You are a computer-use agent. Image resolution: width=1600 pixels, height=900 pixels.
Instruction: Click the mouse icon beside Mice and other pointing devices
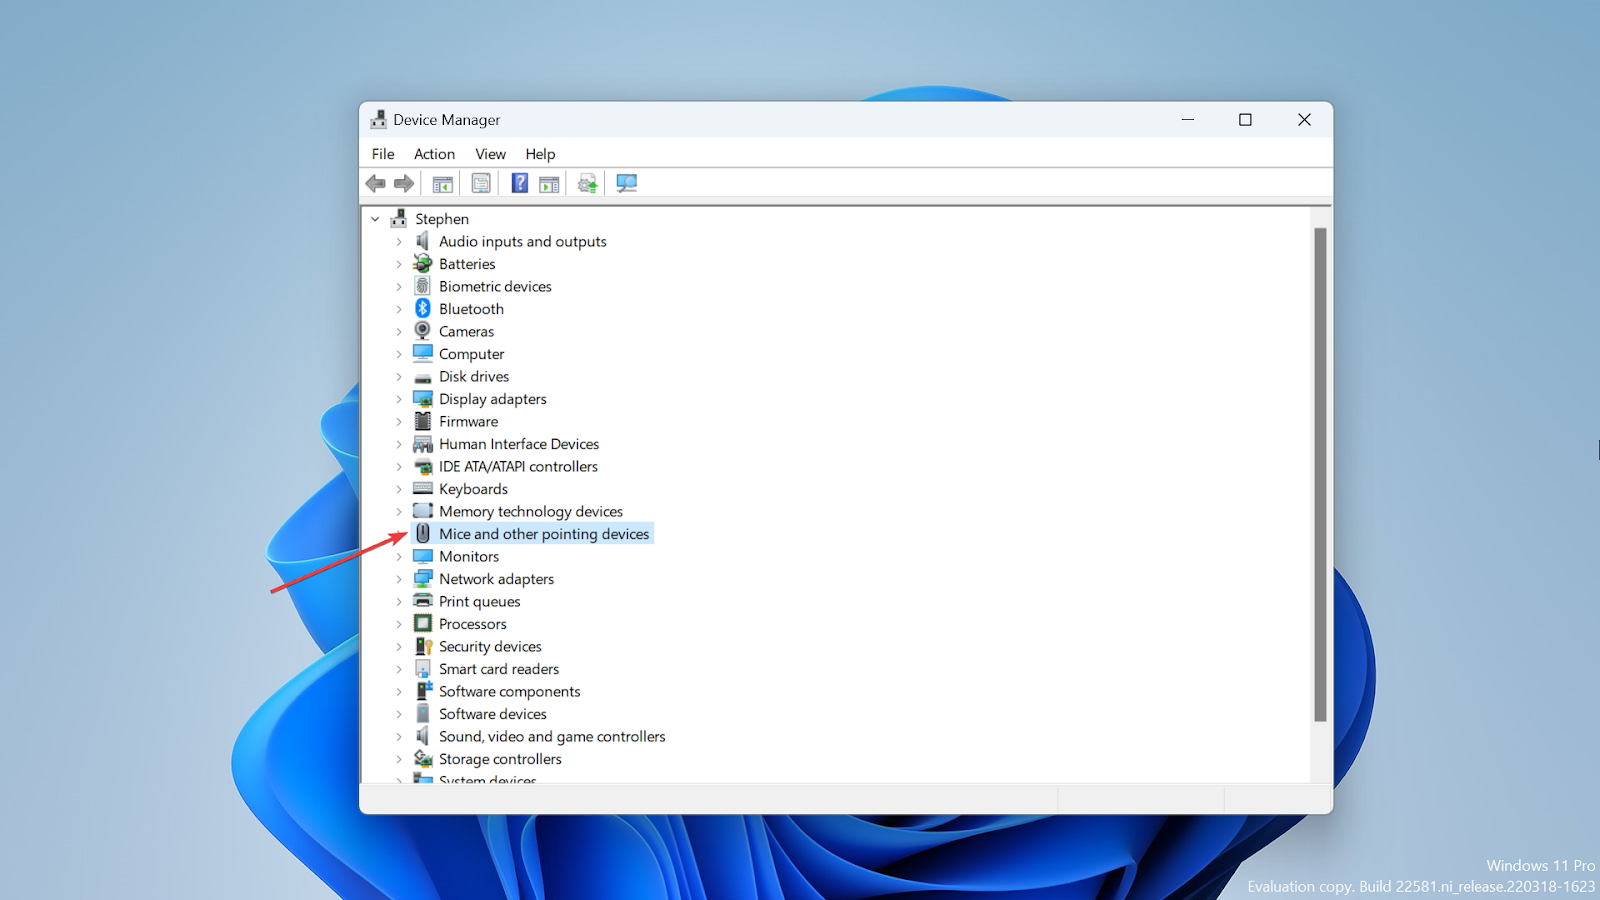tap(423, 533)
